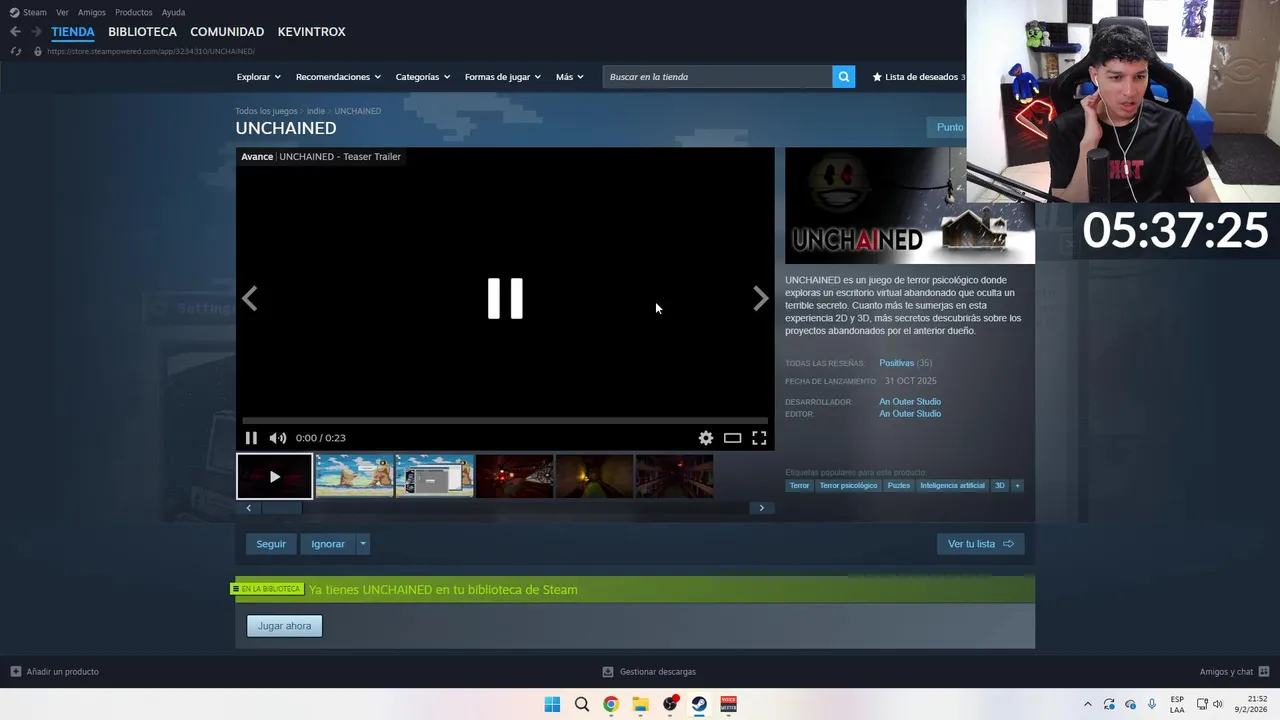1280x720 pixels.
Task: Open KEVINTROX profile tab
Action: point(311,32)
